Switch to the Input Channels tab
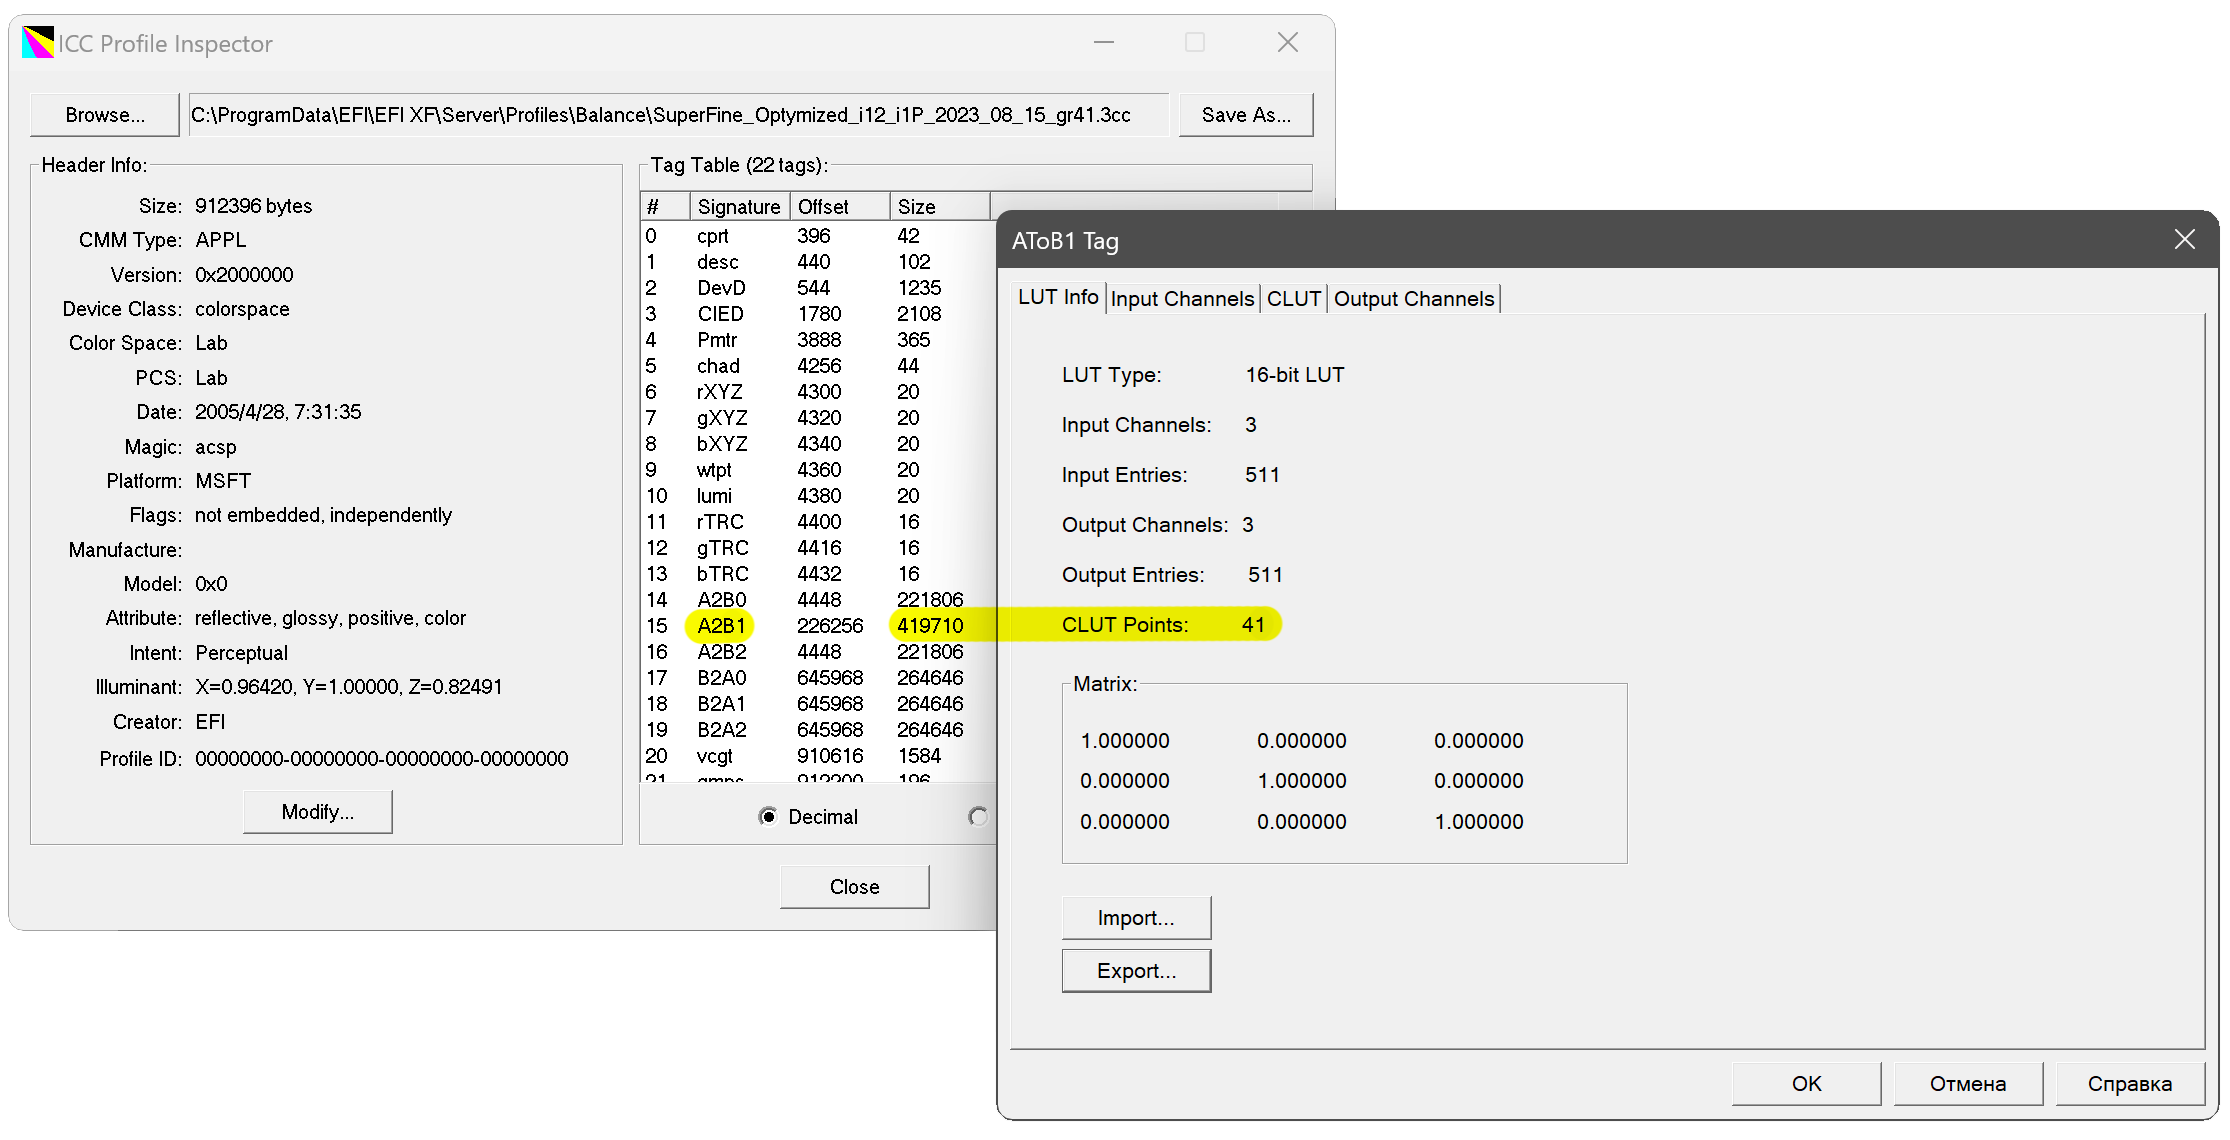This screenshot has width=2230, height=1140. (x=1182, y=299)
